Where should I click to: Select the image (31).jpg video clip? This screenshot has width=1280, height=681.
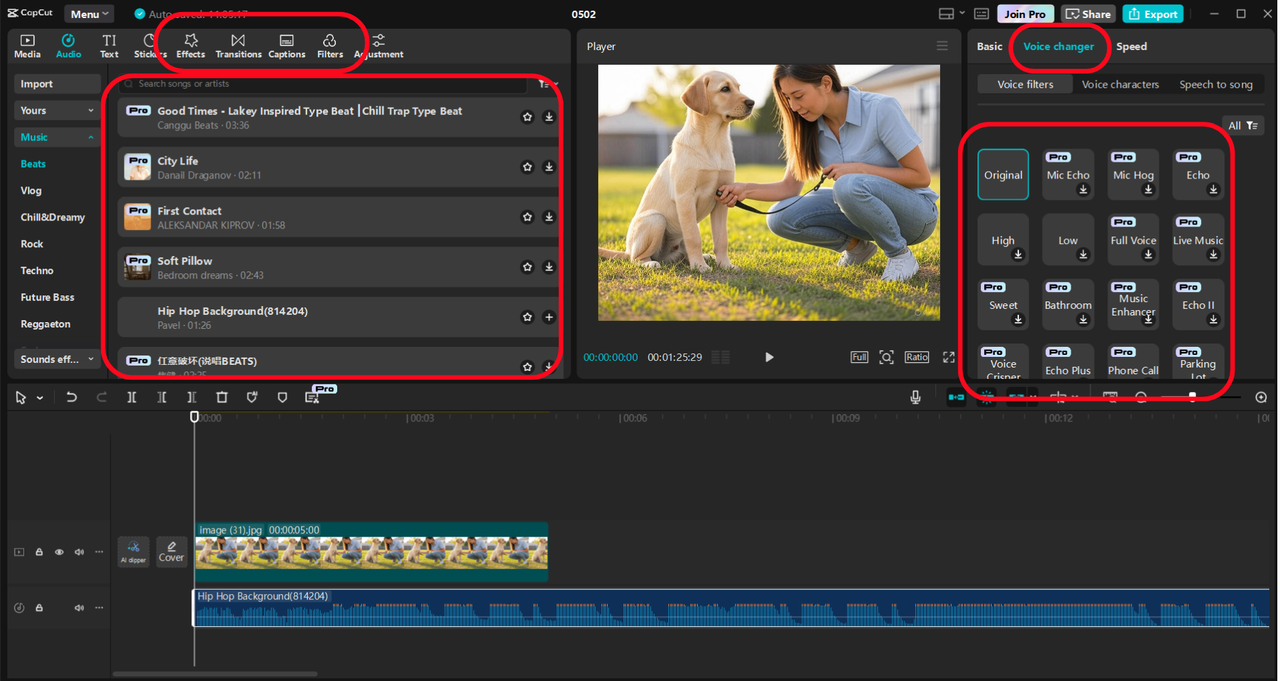click(371, 551)
